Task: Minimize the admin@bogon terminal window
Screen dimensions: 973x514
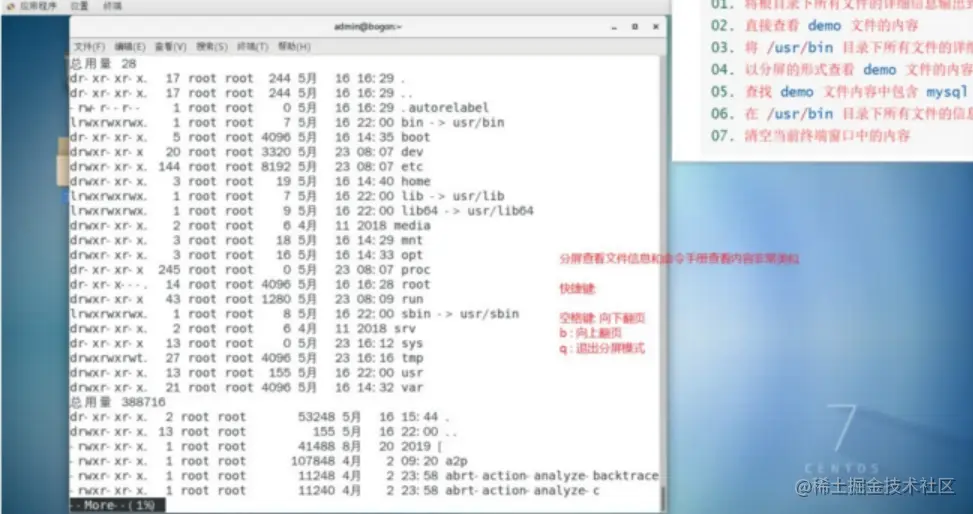Action: click(614, 27)
